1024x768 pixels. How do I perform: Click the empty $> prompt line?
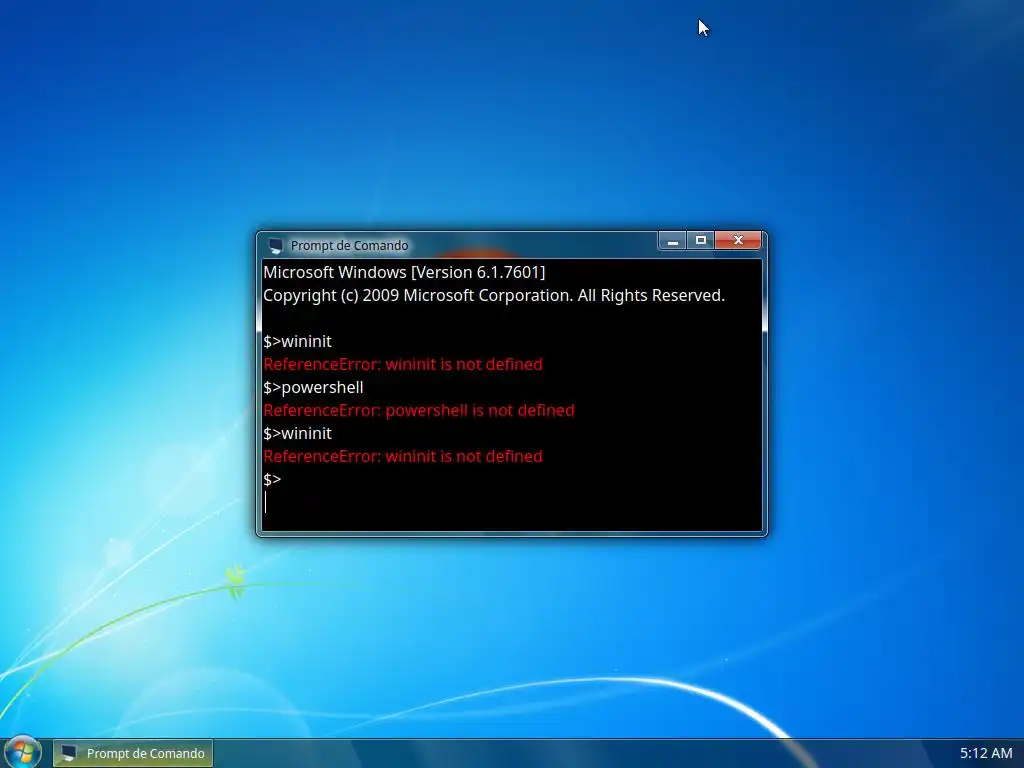click(272, 479)
